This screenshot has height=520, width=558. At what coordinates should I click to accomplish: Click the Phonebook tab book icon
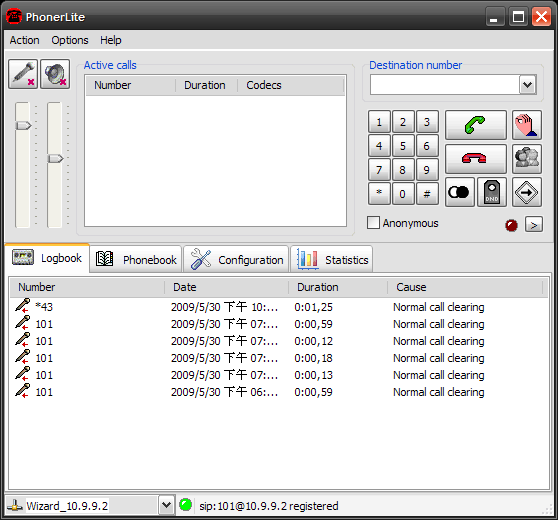coord(104,259)
